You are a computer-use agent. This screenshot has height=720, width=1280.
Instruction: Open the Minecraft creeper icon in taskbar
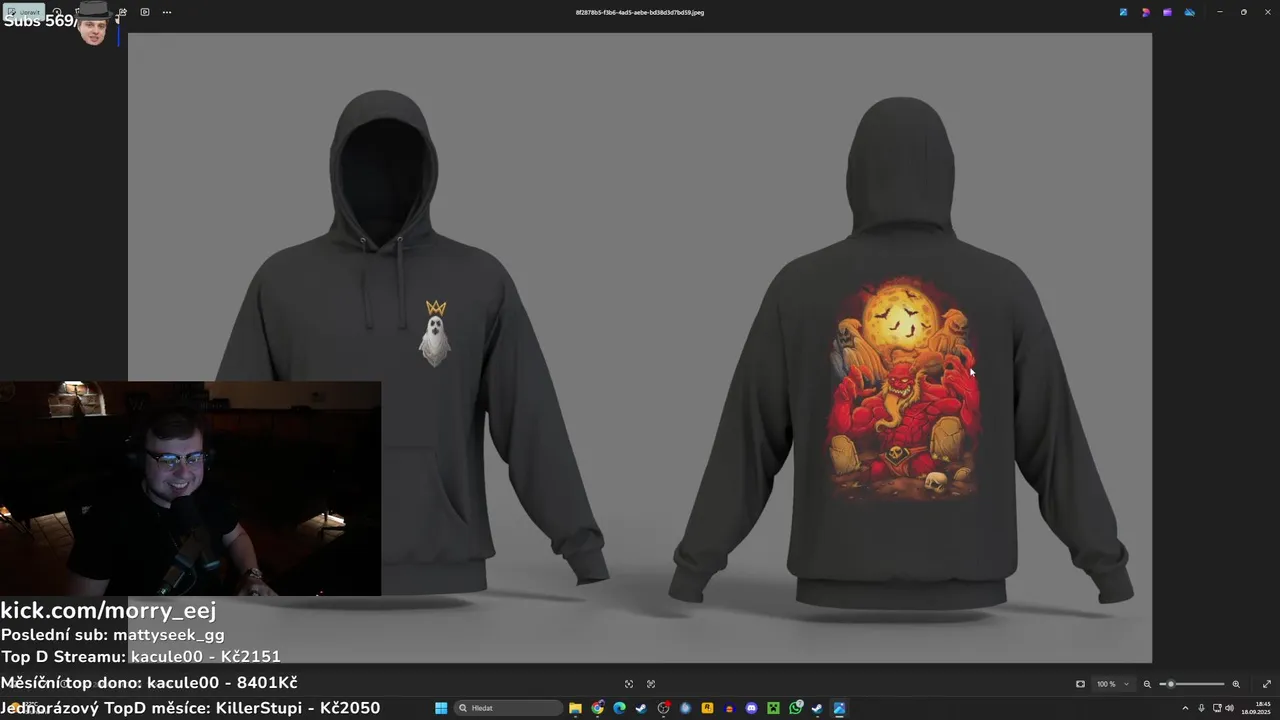773,708
